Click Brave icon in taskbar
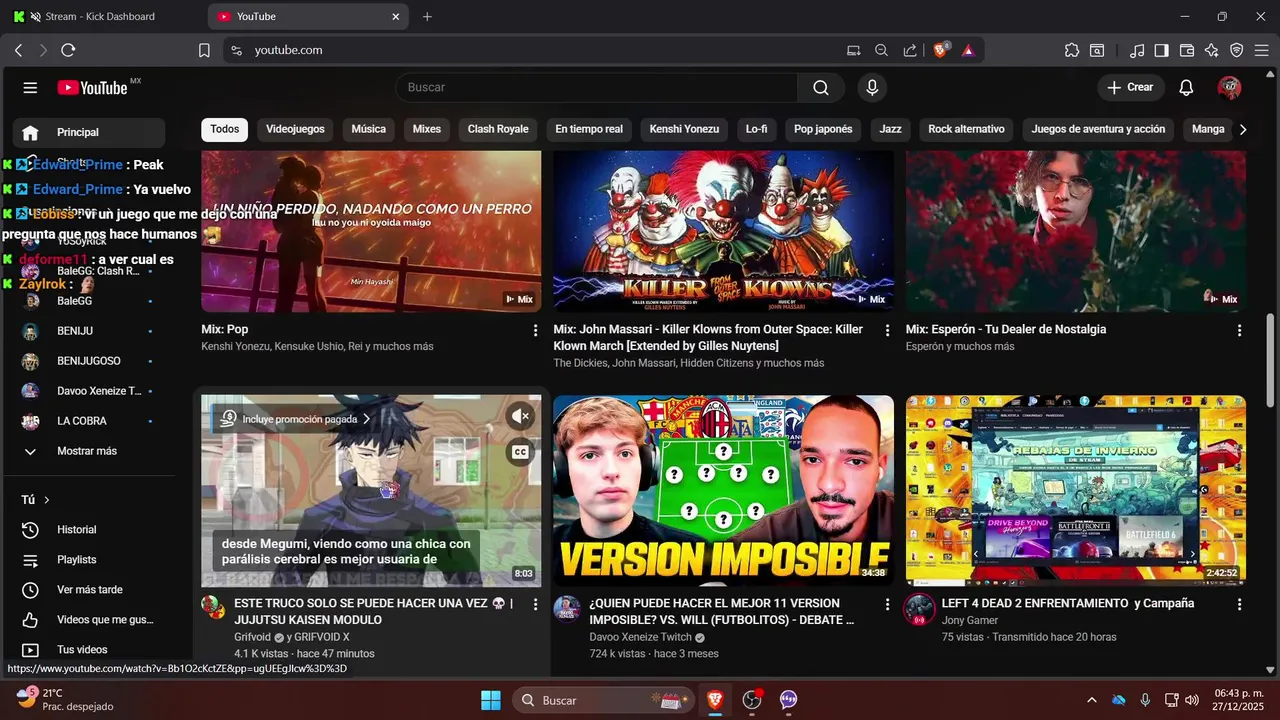This screenshot has width=1280, height=720. pos(715,700)
